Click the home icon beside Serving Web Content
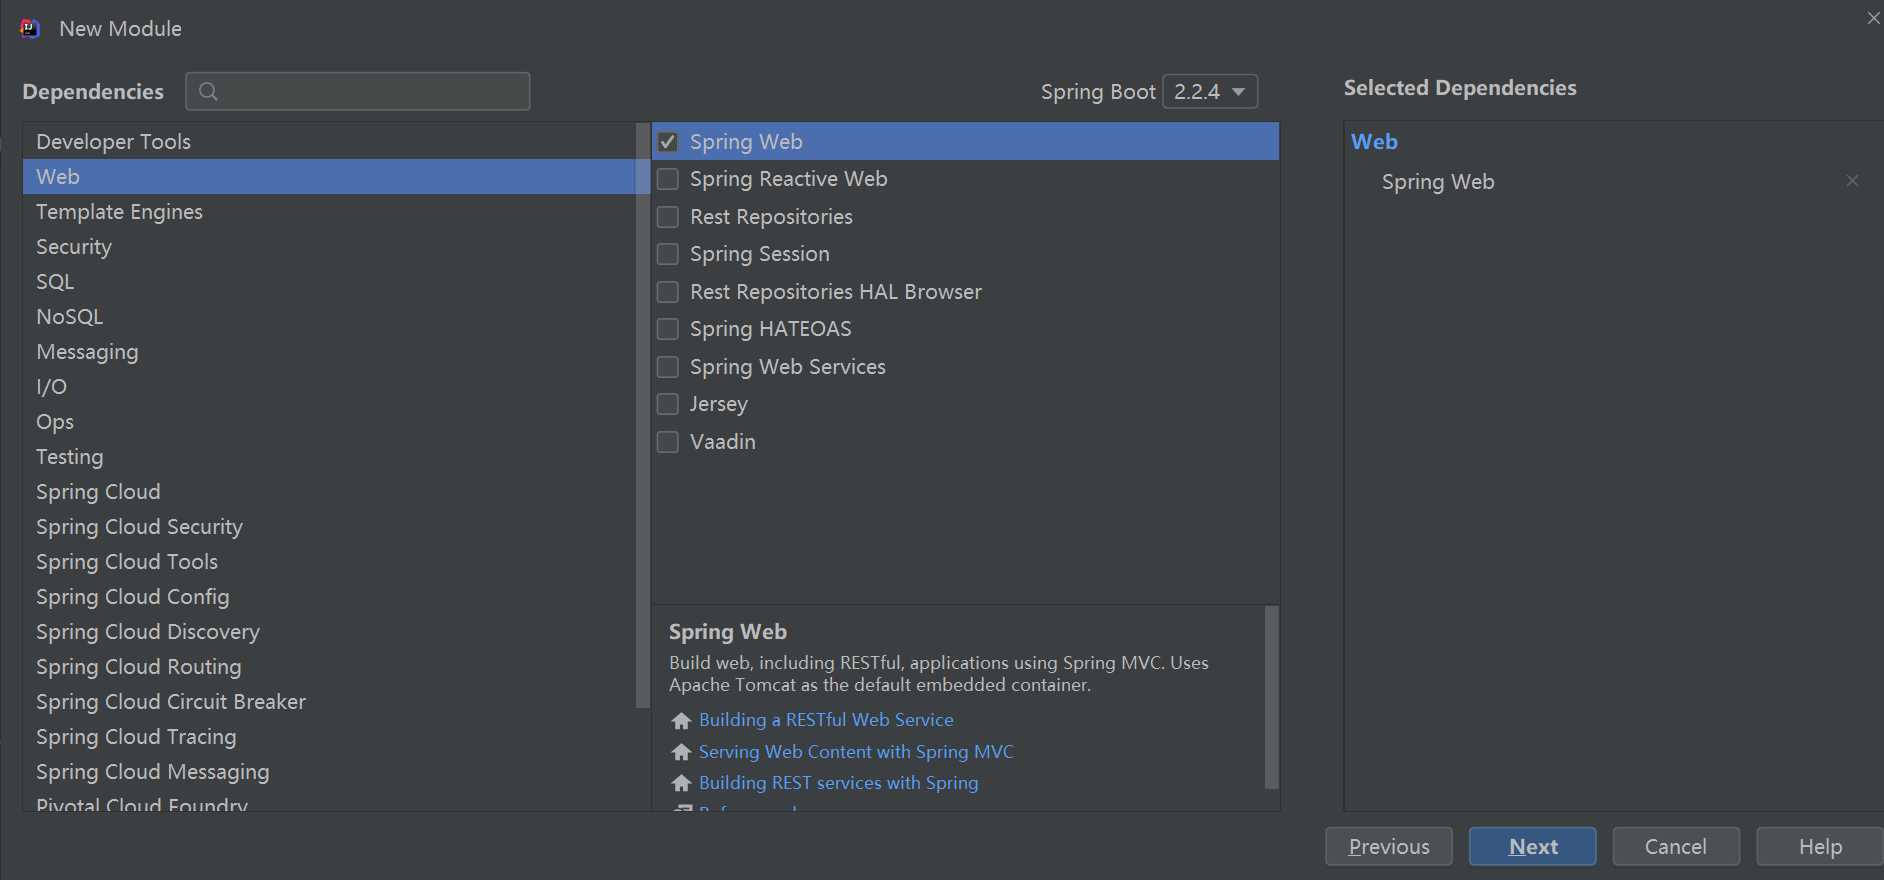This screenshot has width=1884, height=880. [682, 752]
